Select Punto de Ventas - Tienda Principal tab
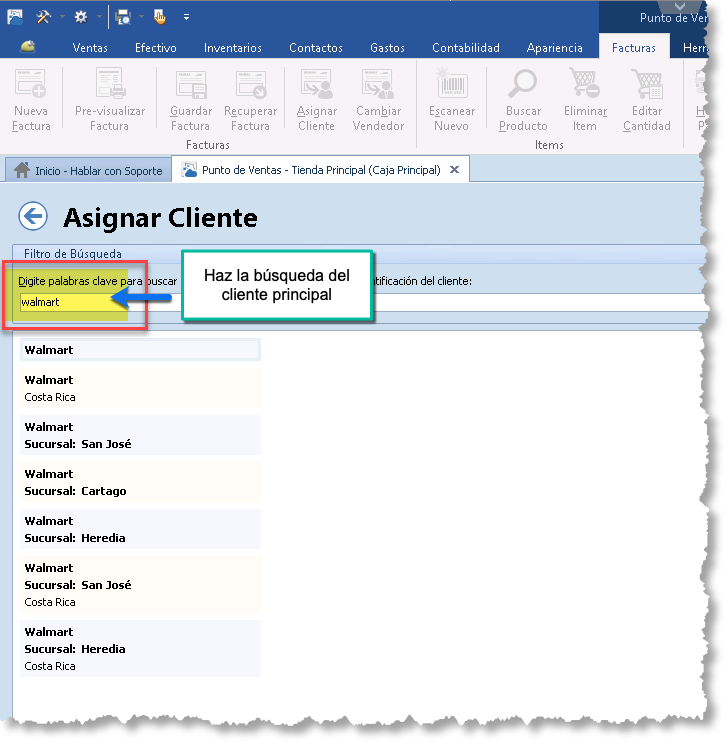 pyautogui.click(x=321, y=170)
